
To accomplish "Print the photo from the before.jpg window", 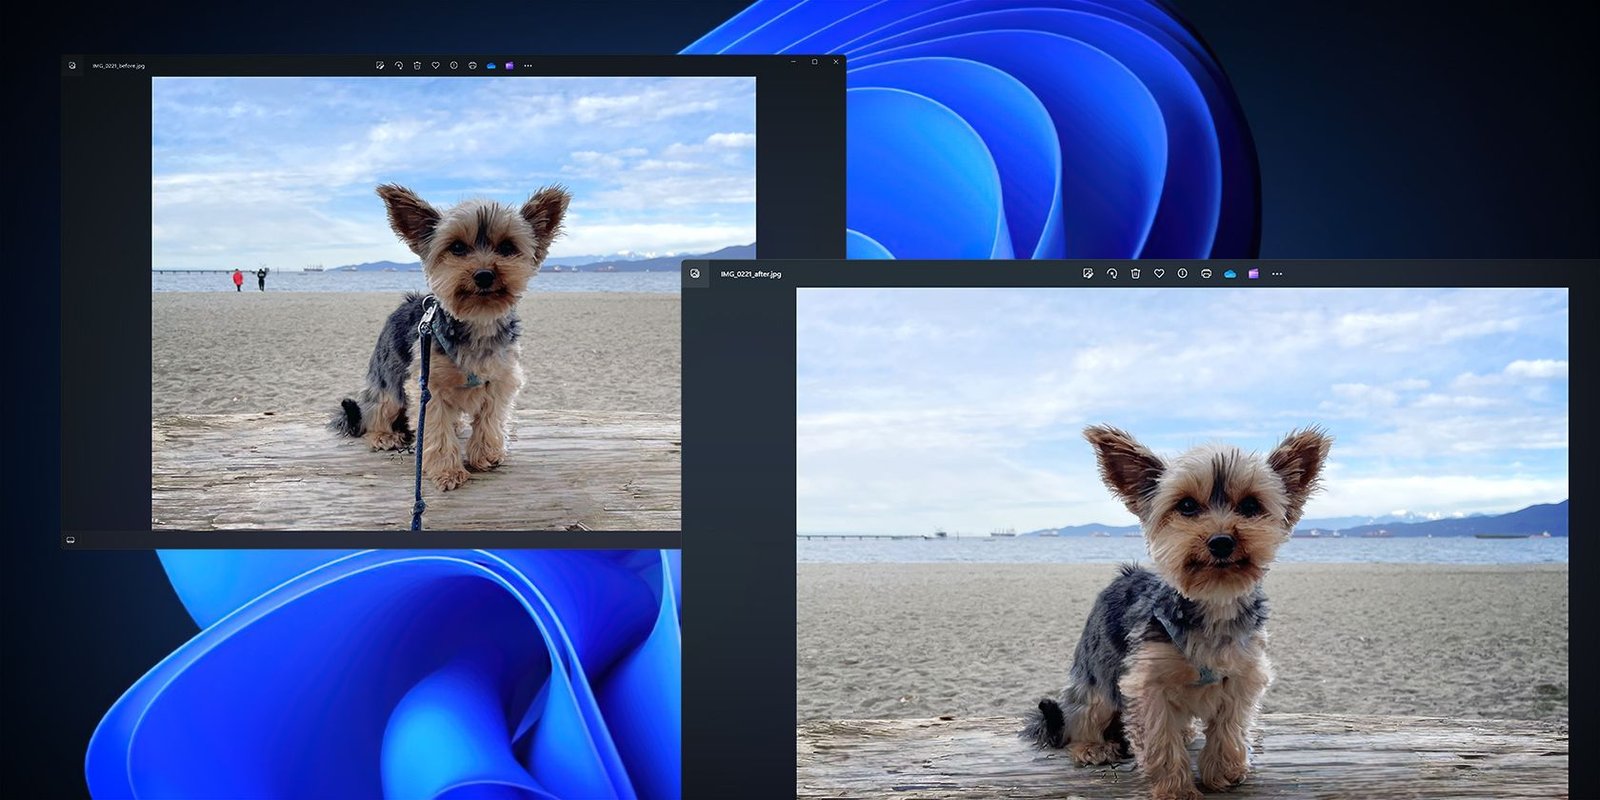I will (472, 66).
